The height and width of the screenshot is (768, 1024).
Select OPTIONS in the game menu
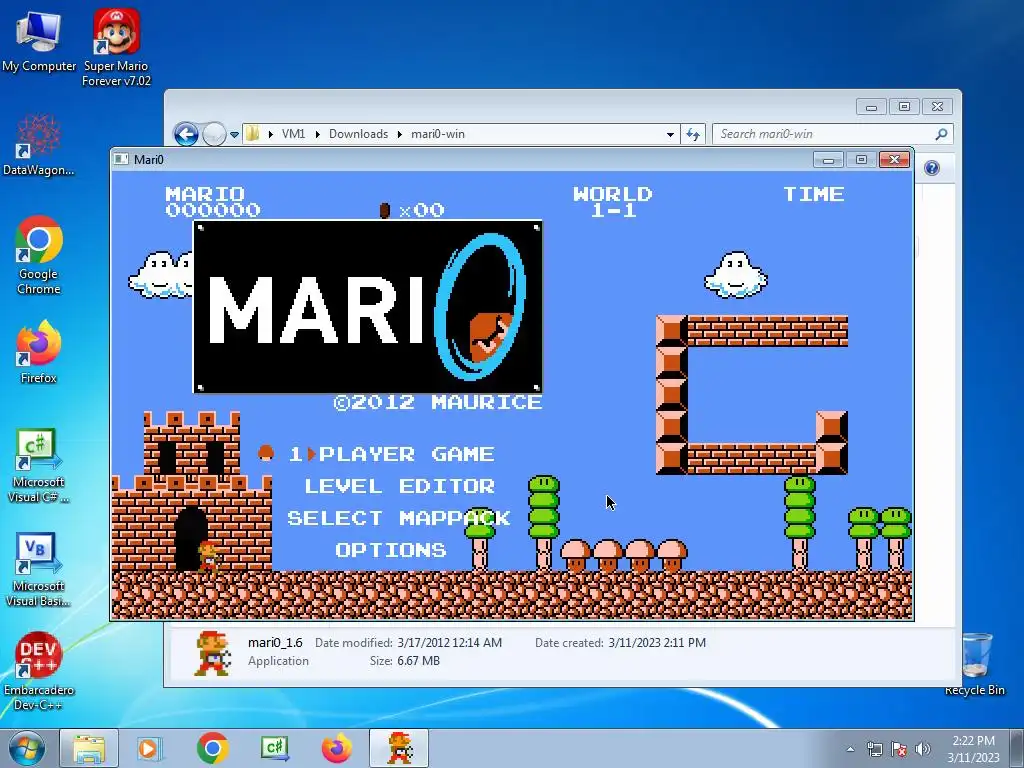click(391, 550)
